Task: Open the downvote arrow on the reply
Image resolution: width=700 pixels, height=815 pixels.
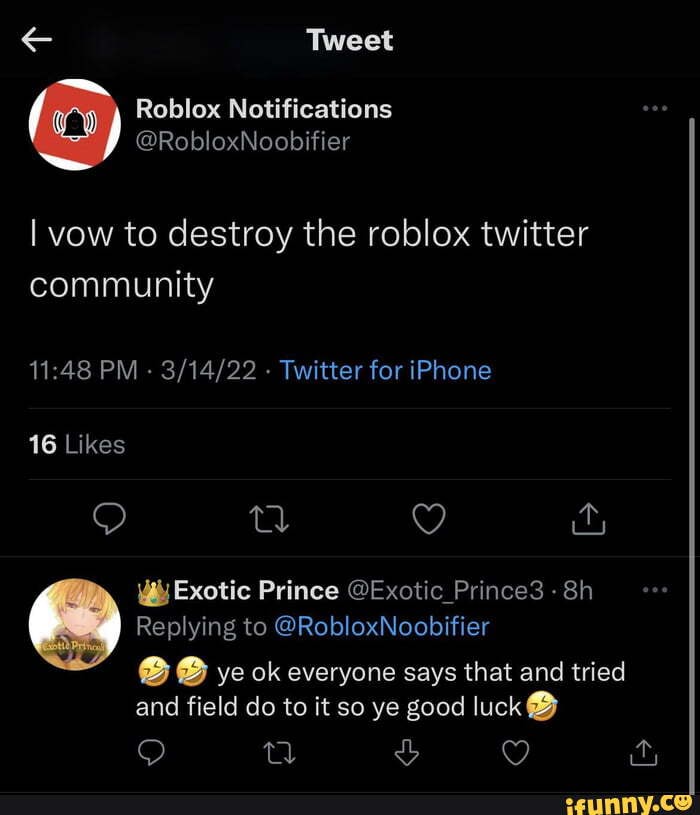Action: (406, 752)
